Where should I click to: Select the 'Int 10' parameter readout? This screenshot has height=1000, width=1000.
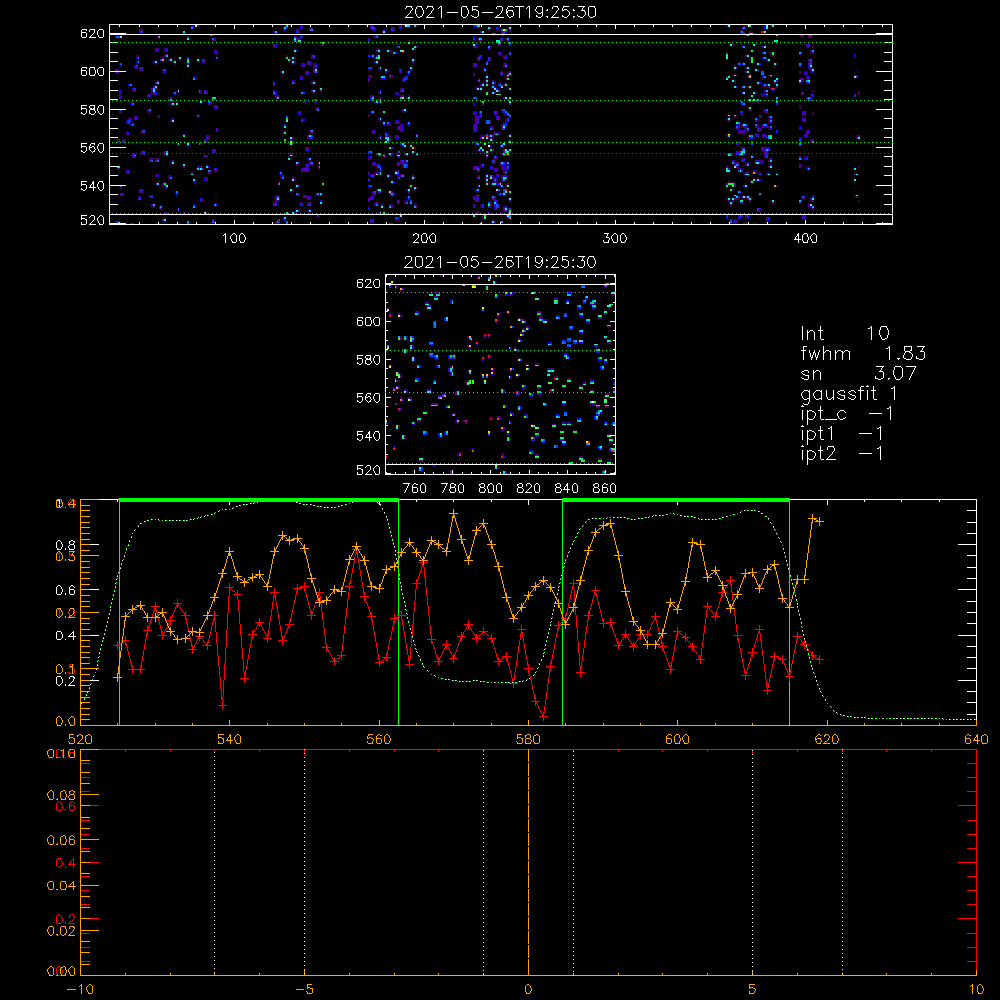coord(845,334)
